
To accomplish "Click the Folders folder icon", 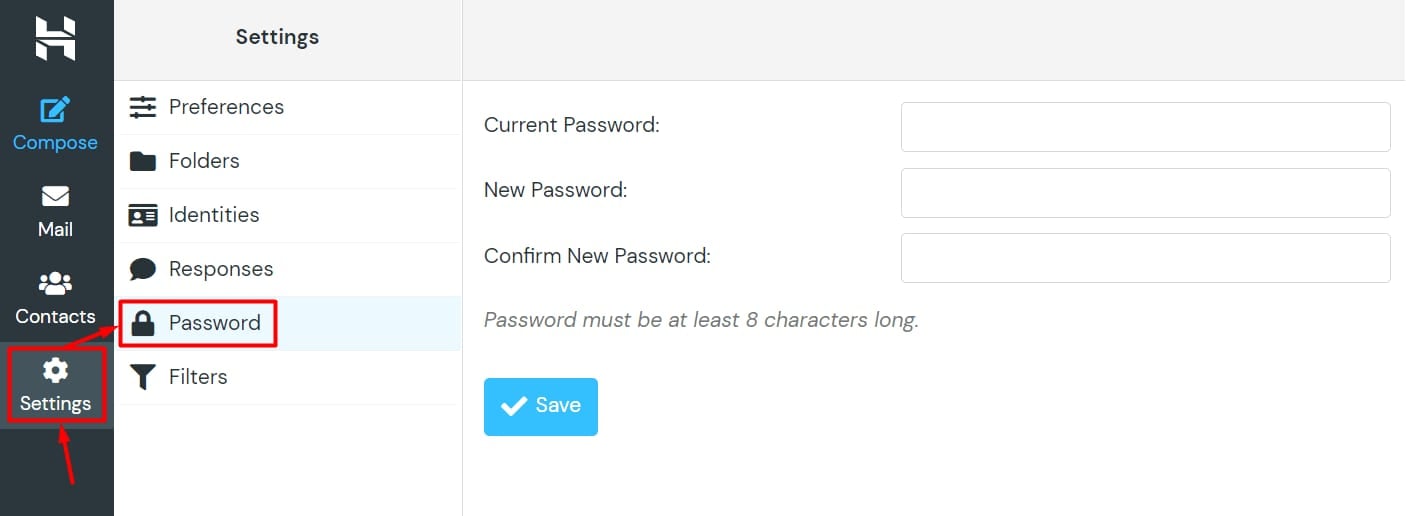I will pos(143,161).
